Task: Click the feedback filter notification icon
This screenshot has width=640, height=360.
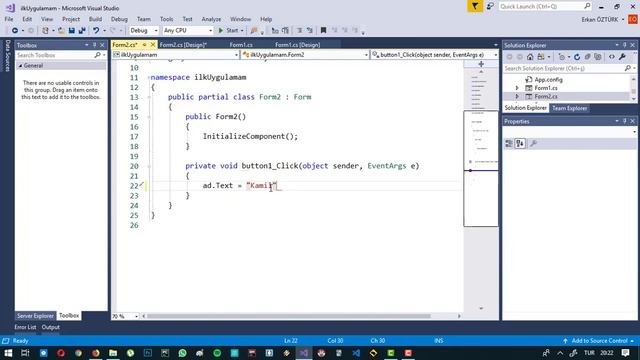Action: click(475, 7)
